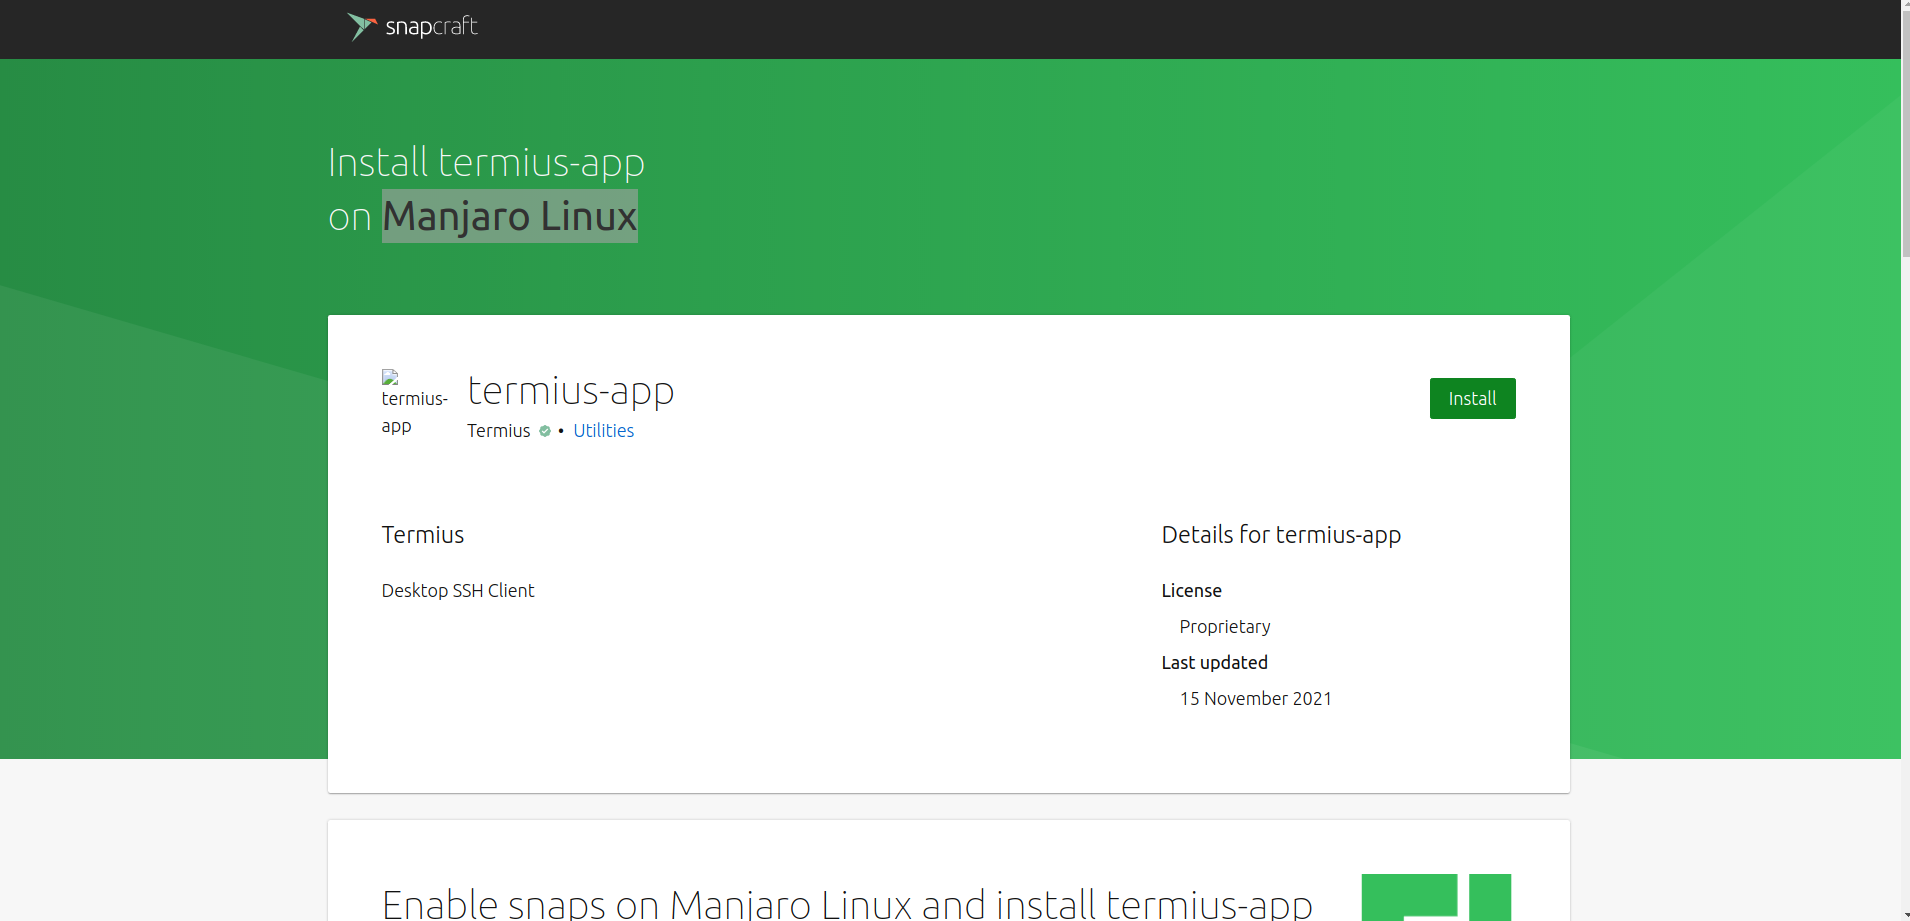The image size is (1910, 921).
Task: Open the Utilities category link
Action: pyautogui.click(x=603, y=431)
